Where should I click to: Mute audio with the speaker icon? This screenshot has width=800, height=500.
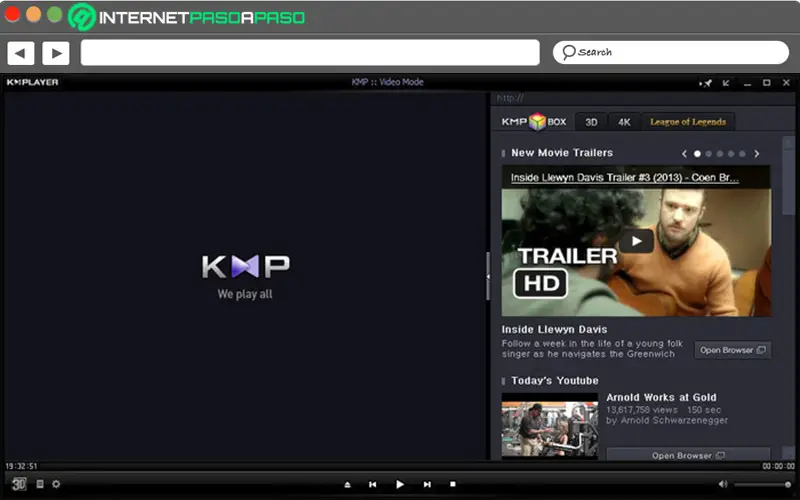coord(722,484)
